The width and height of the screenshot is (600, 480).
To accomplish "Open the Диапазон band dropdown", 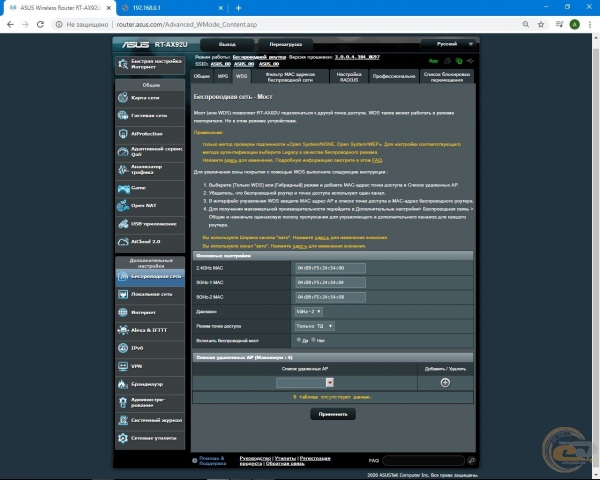I will (x=308, y=312).
